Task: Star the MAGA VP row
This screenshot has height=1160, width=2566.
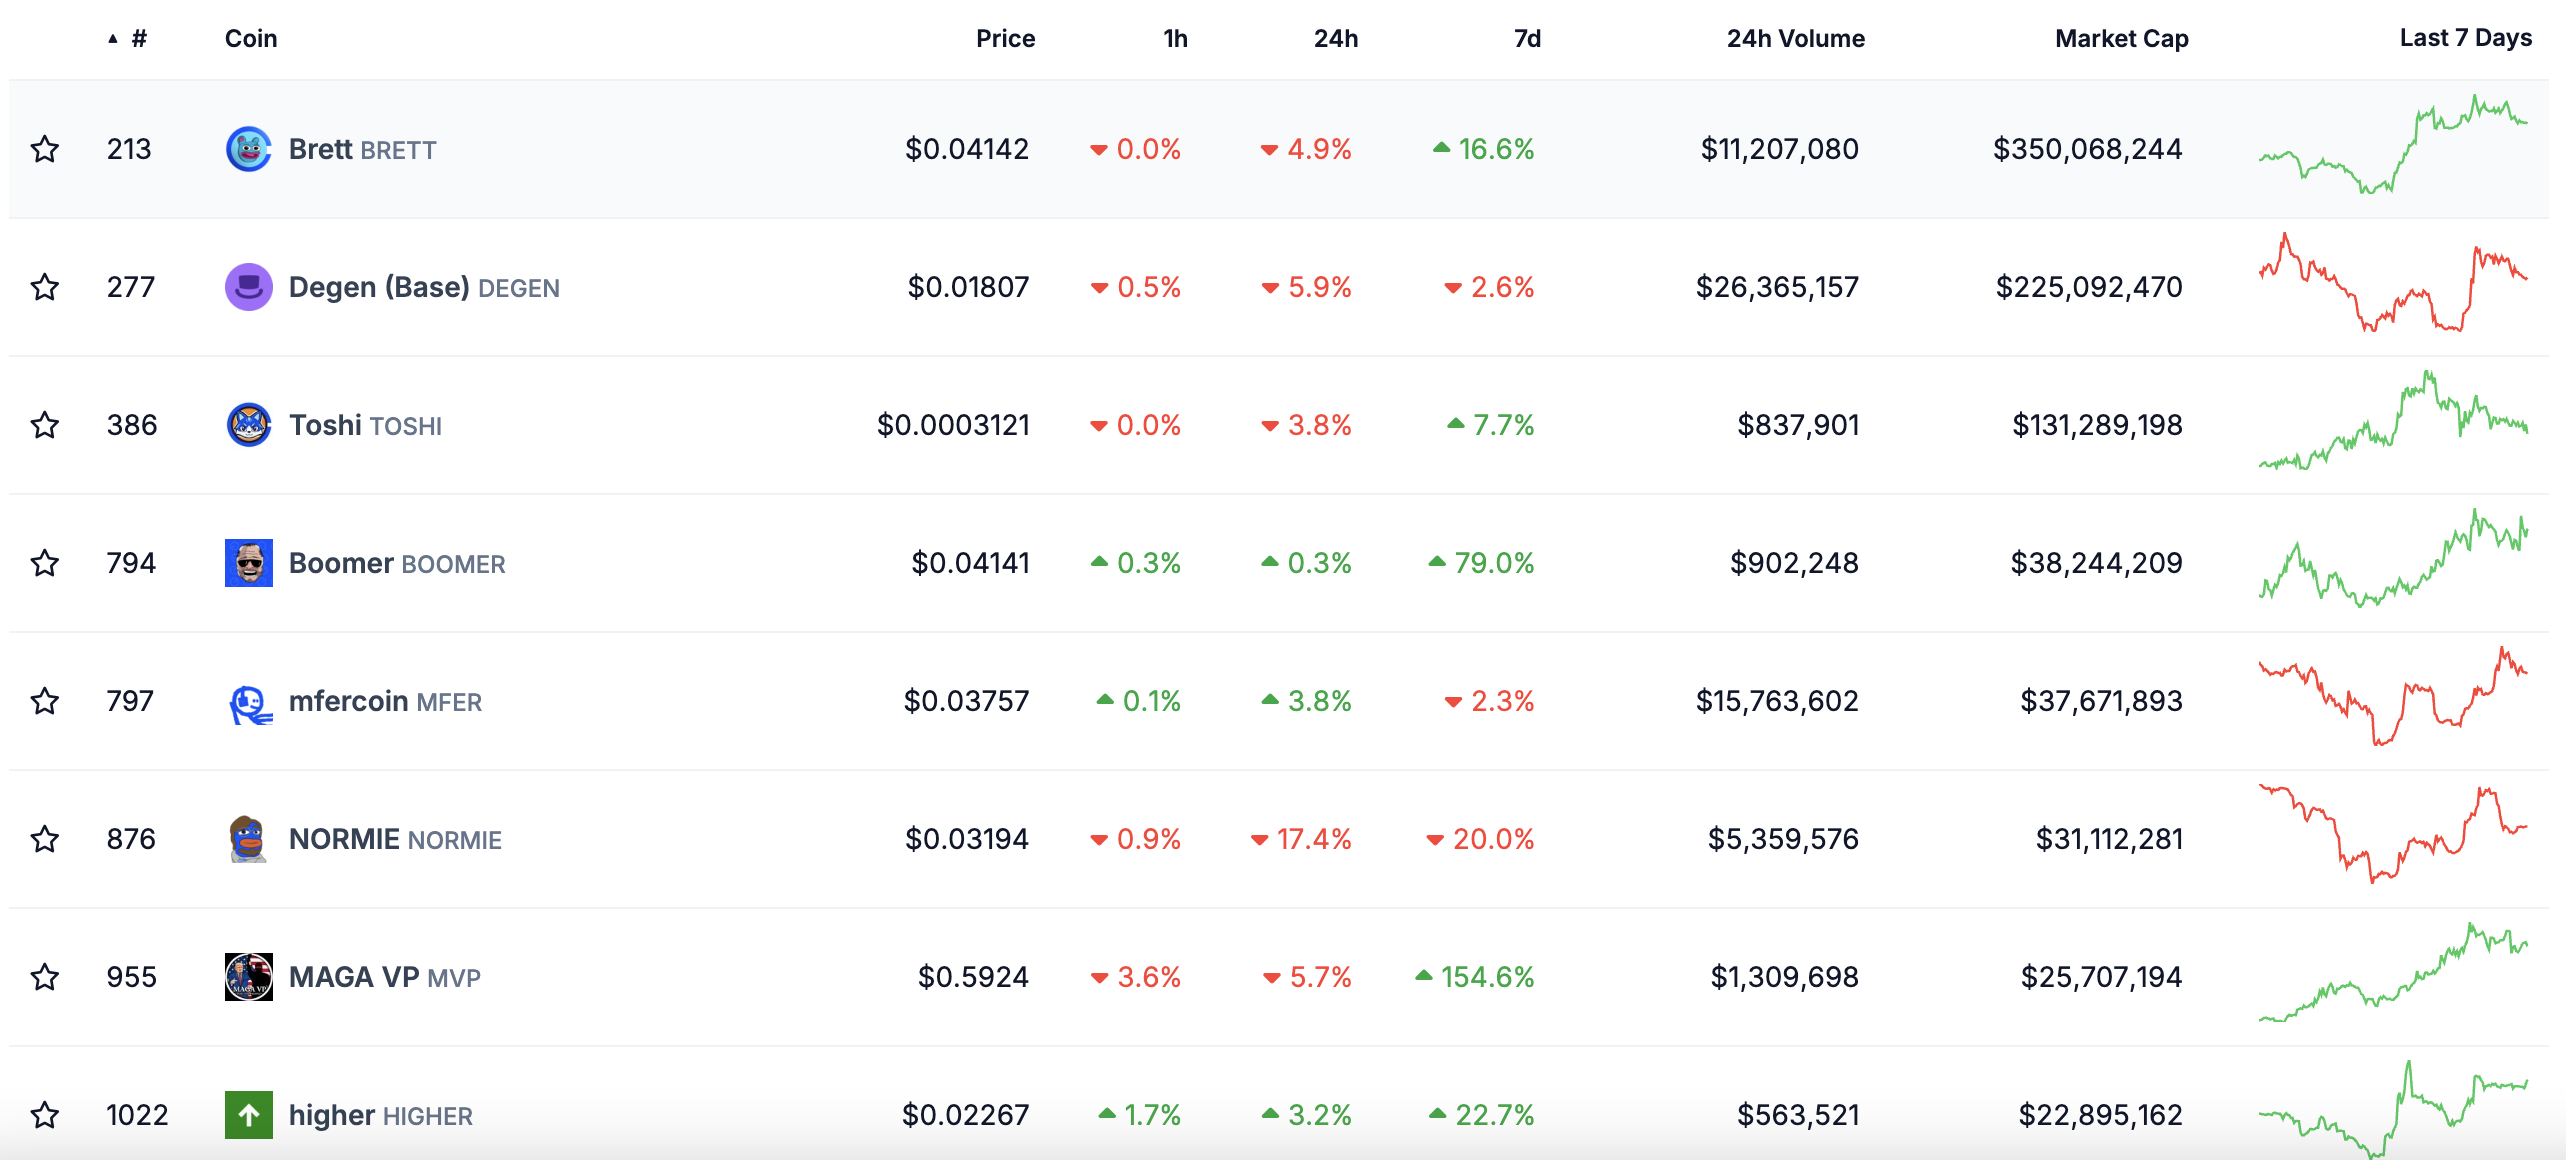Action: [x=45, y=977]
